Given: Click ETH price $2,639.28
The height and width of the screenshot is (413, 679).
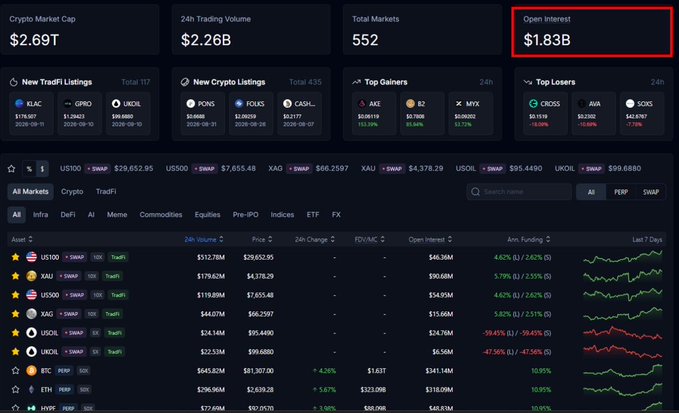Looking at the screenshot, I should point(260,390).
